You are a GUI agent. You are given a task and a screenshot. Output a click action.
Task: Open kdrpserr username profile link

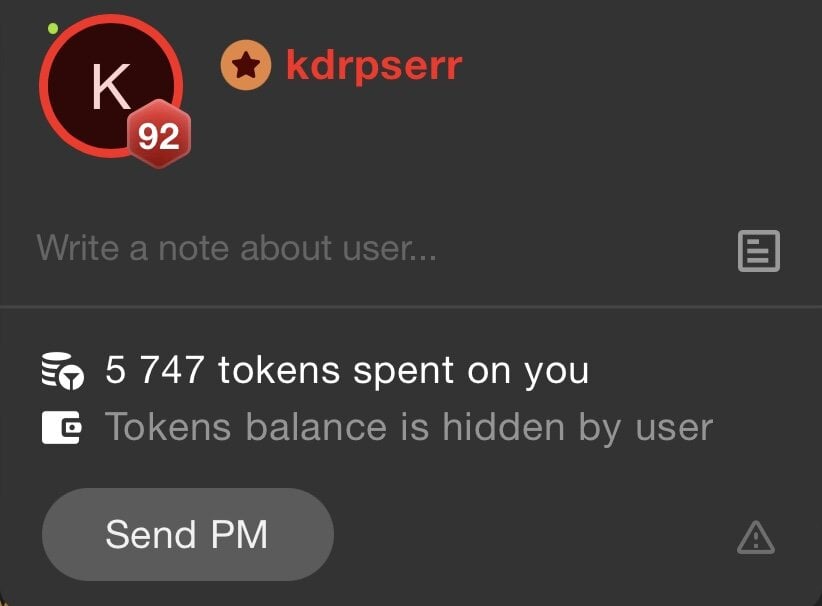point(374,66)
